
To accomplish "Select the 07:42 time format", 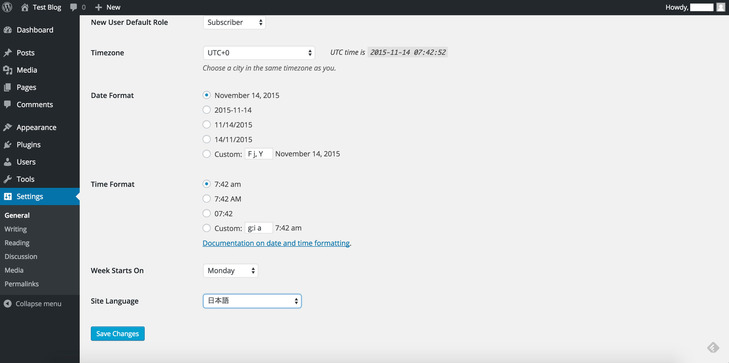I will [207, 213].
